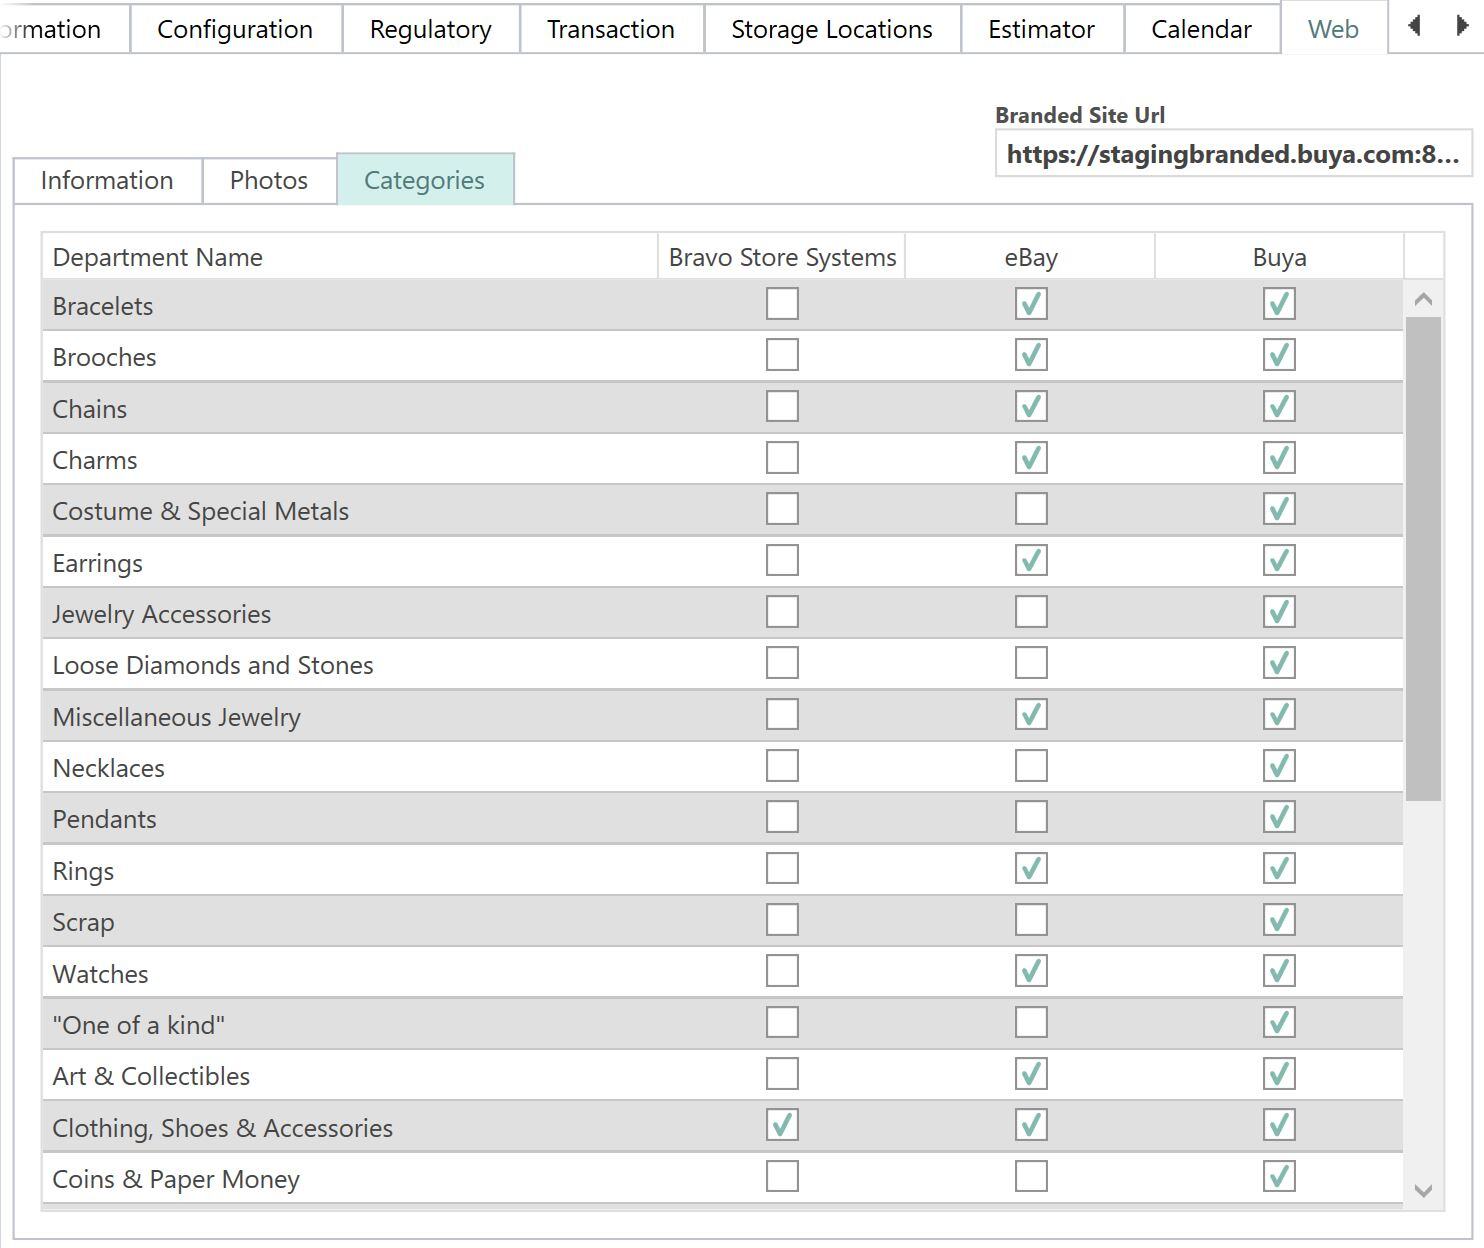Uncheck eBay for Watches
Screen dimensions: 1484x1248
[x=1031, y=971]
